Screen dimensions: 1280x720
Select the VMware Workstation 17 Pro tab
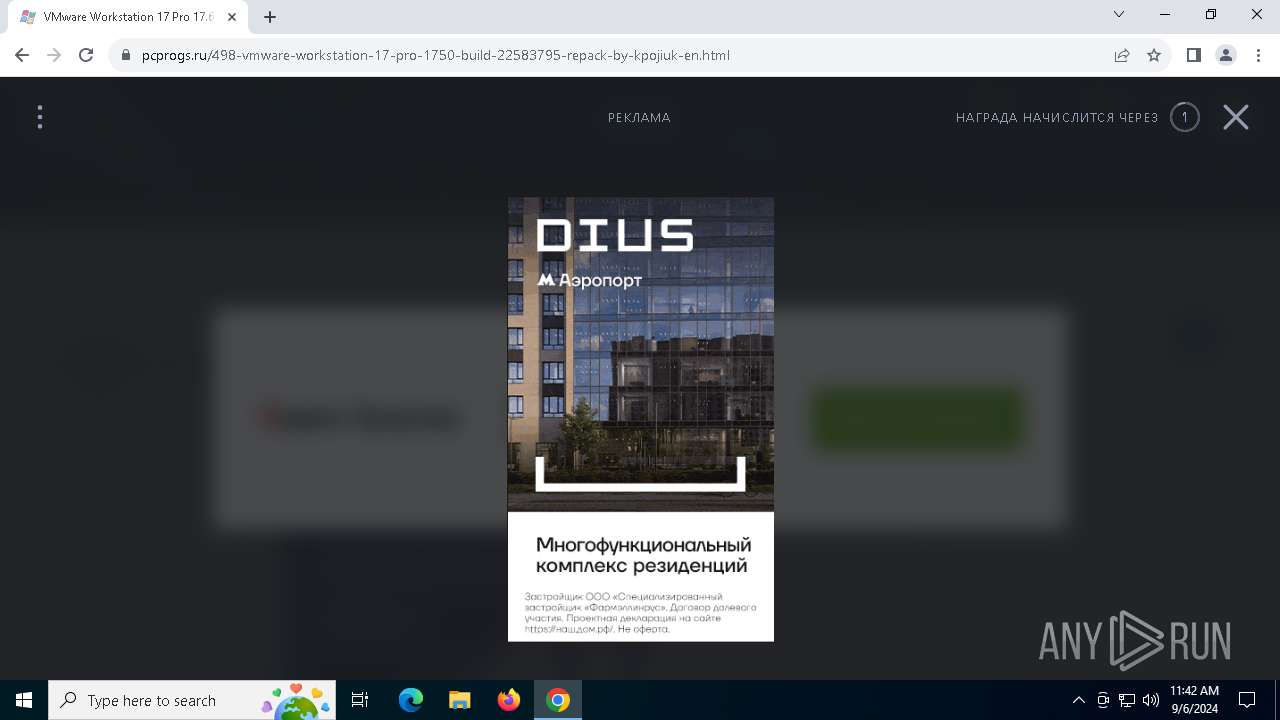coord(128,17)
